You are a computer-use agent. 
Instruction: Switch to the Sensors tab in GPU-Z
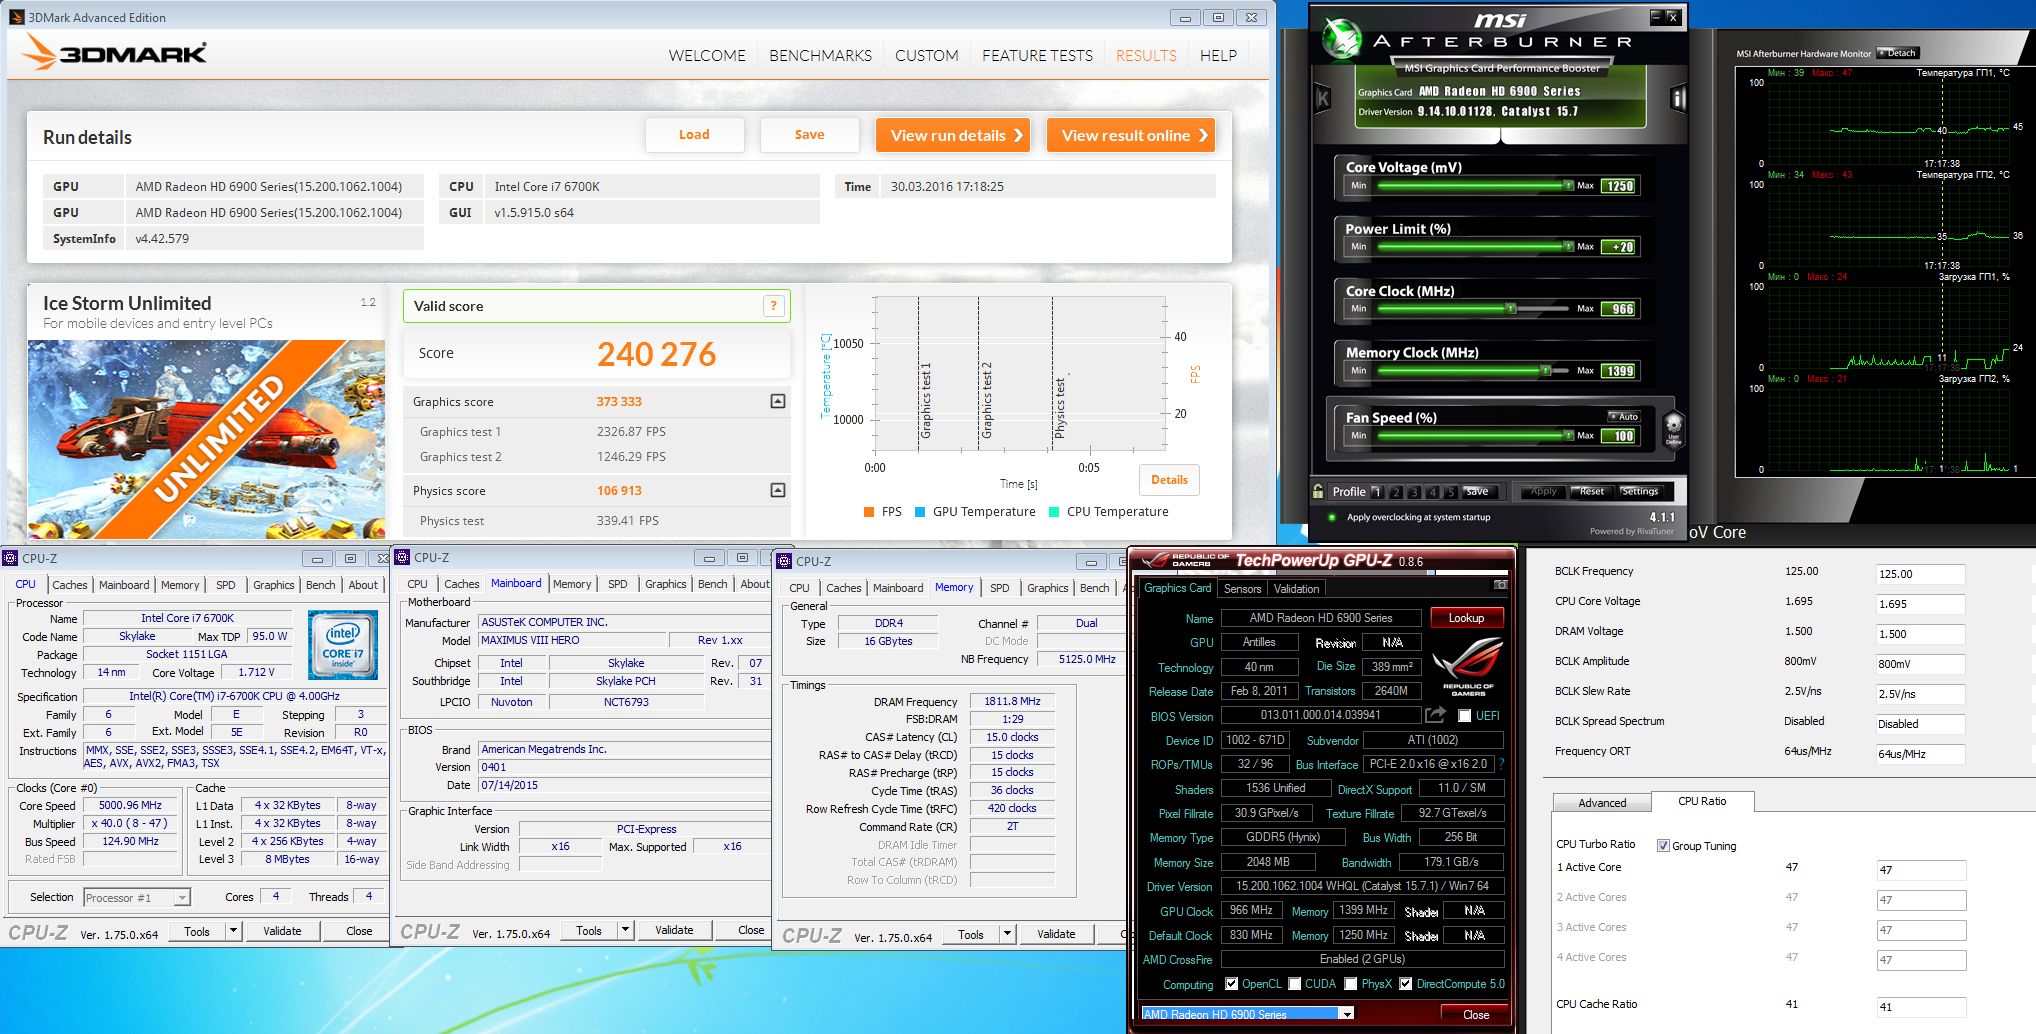1242,589
